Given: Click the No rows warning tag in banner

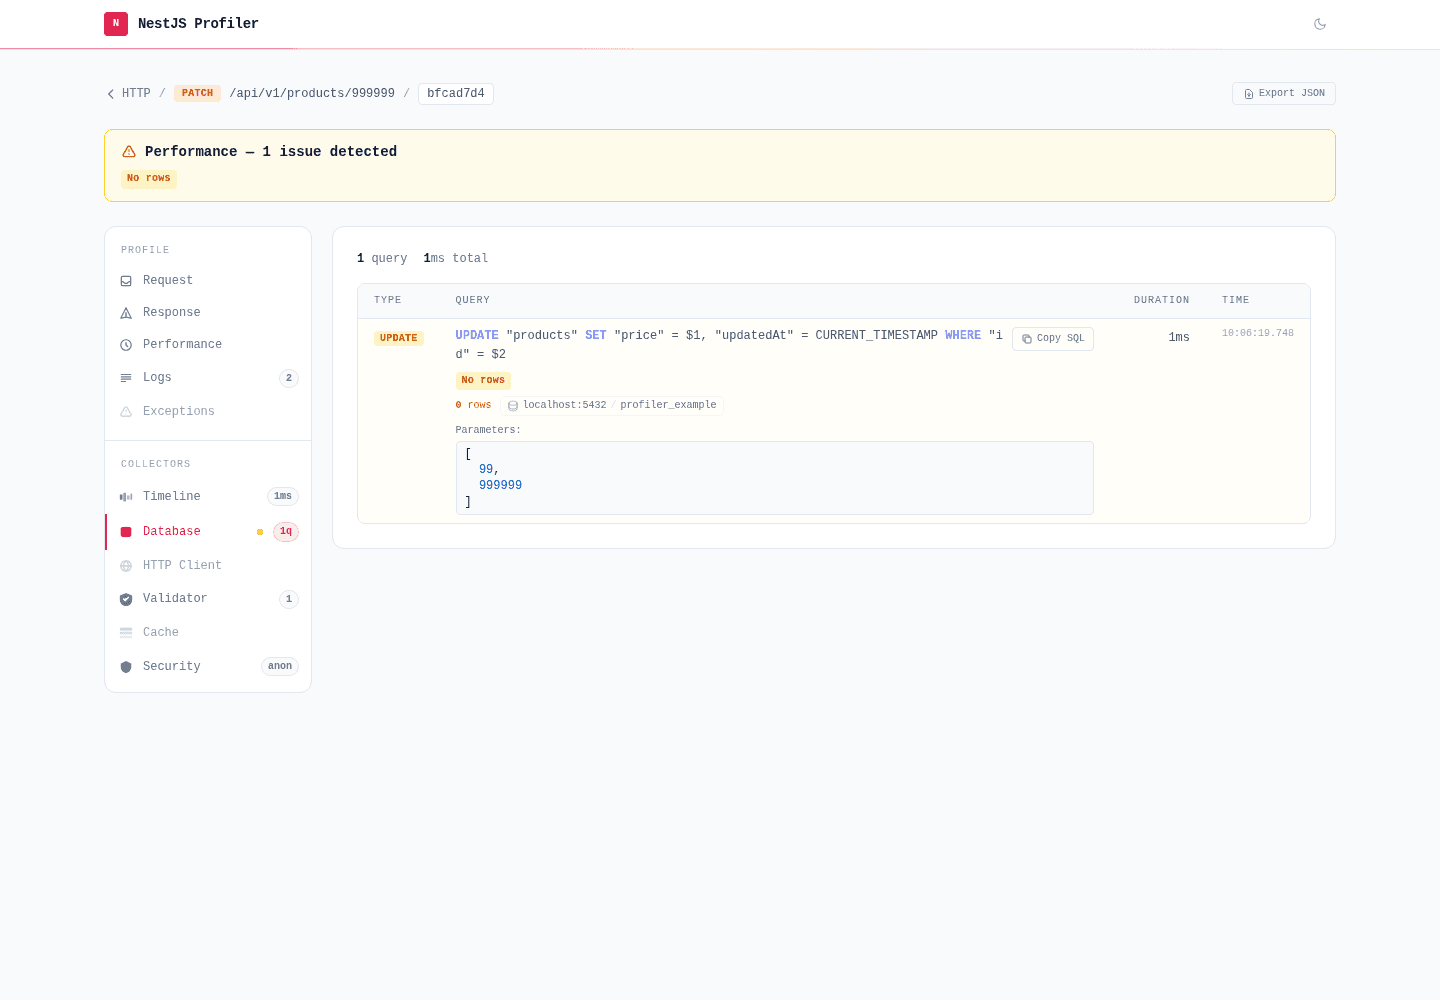Looking at the screenshot, I should click(x=149, y=179).
